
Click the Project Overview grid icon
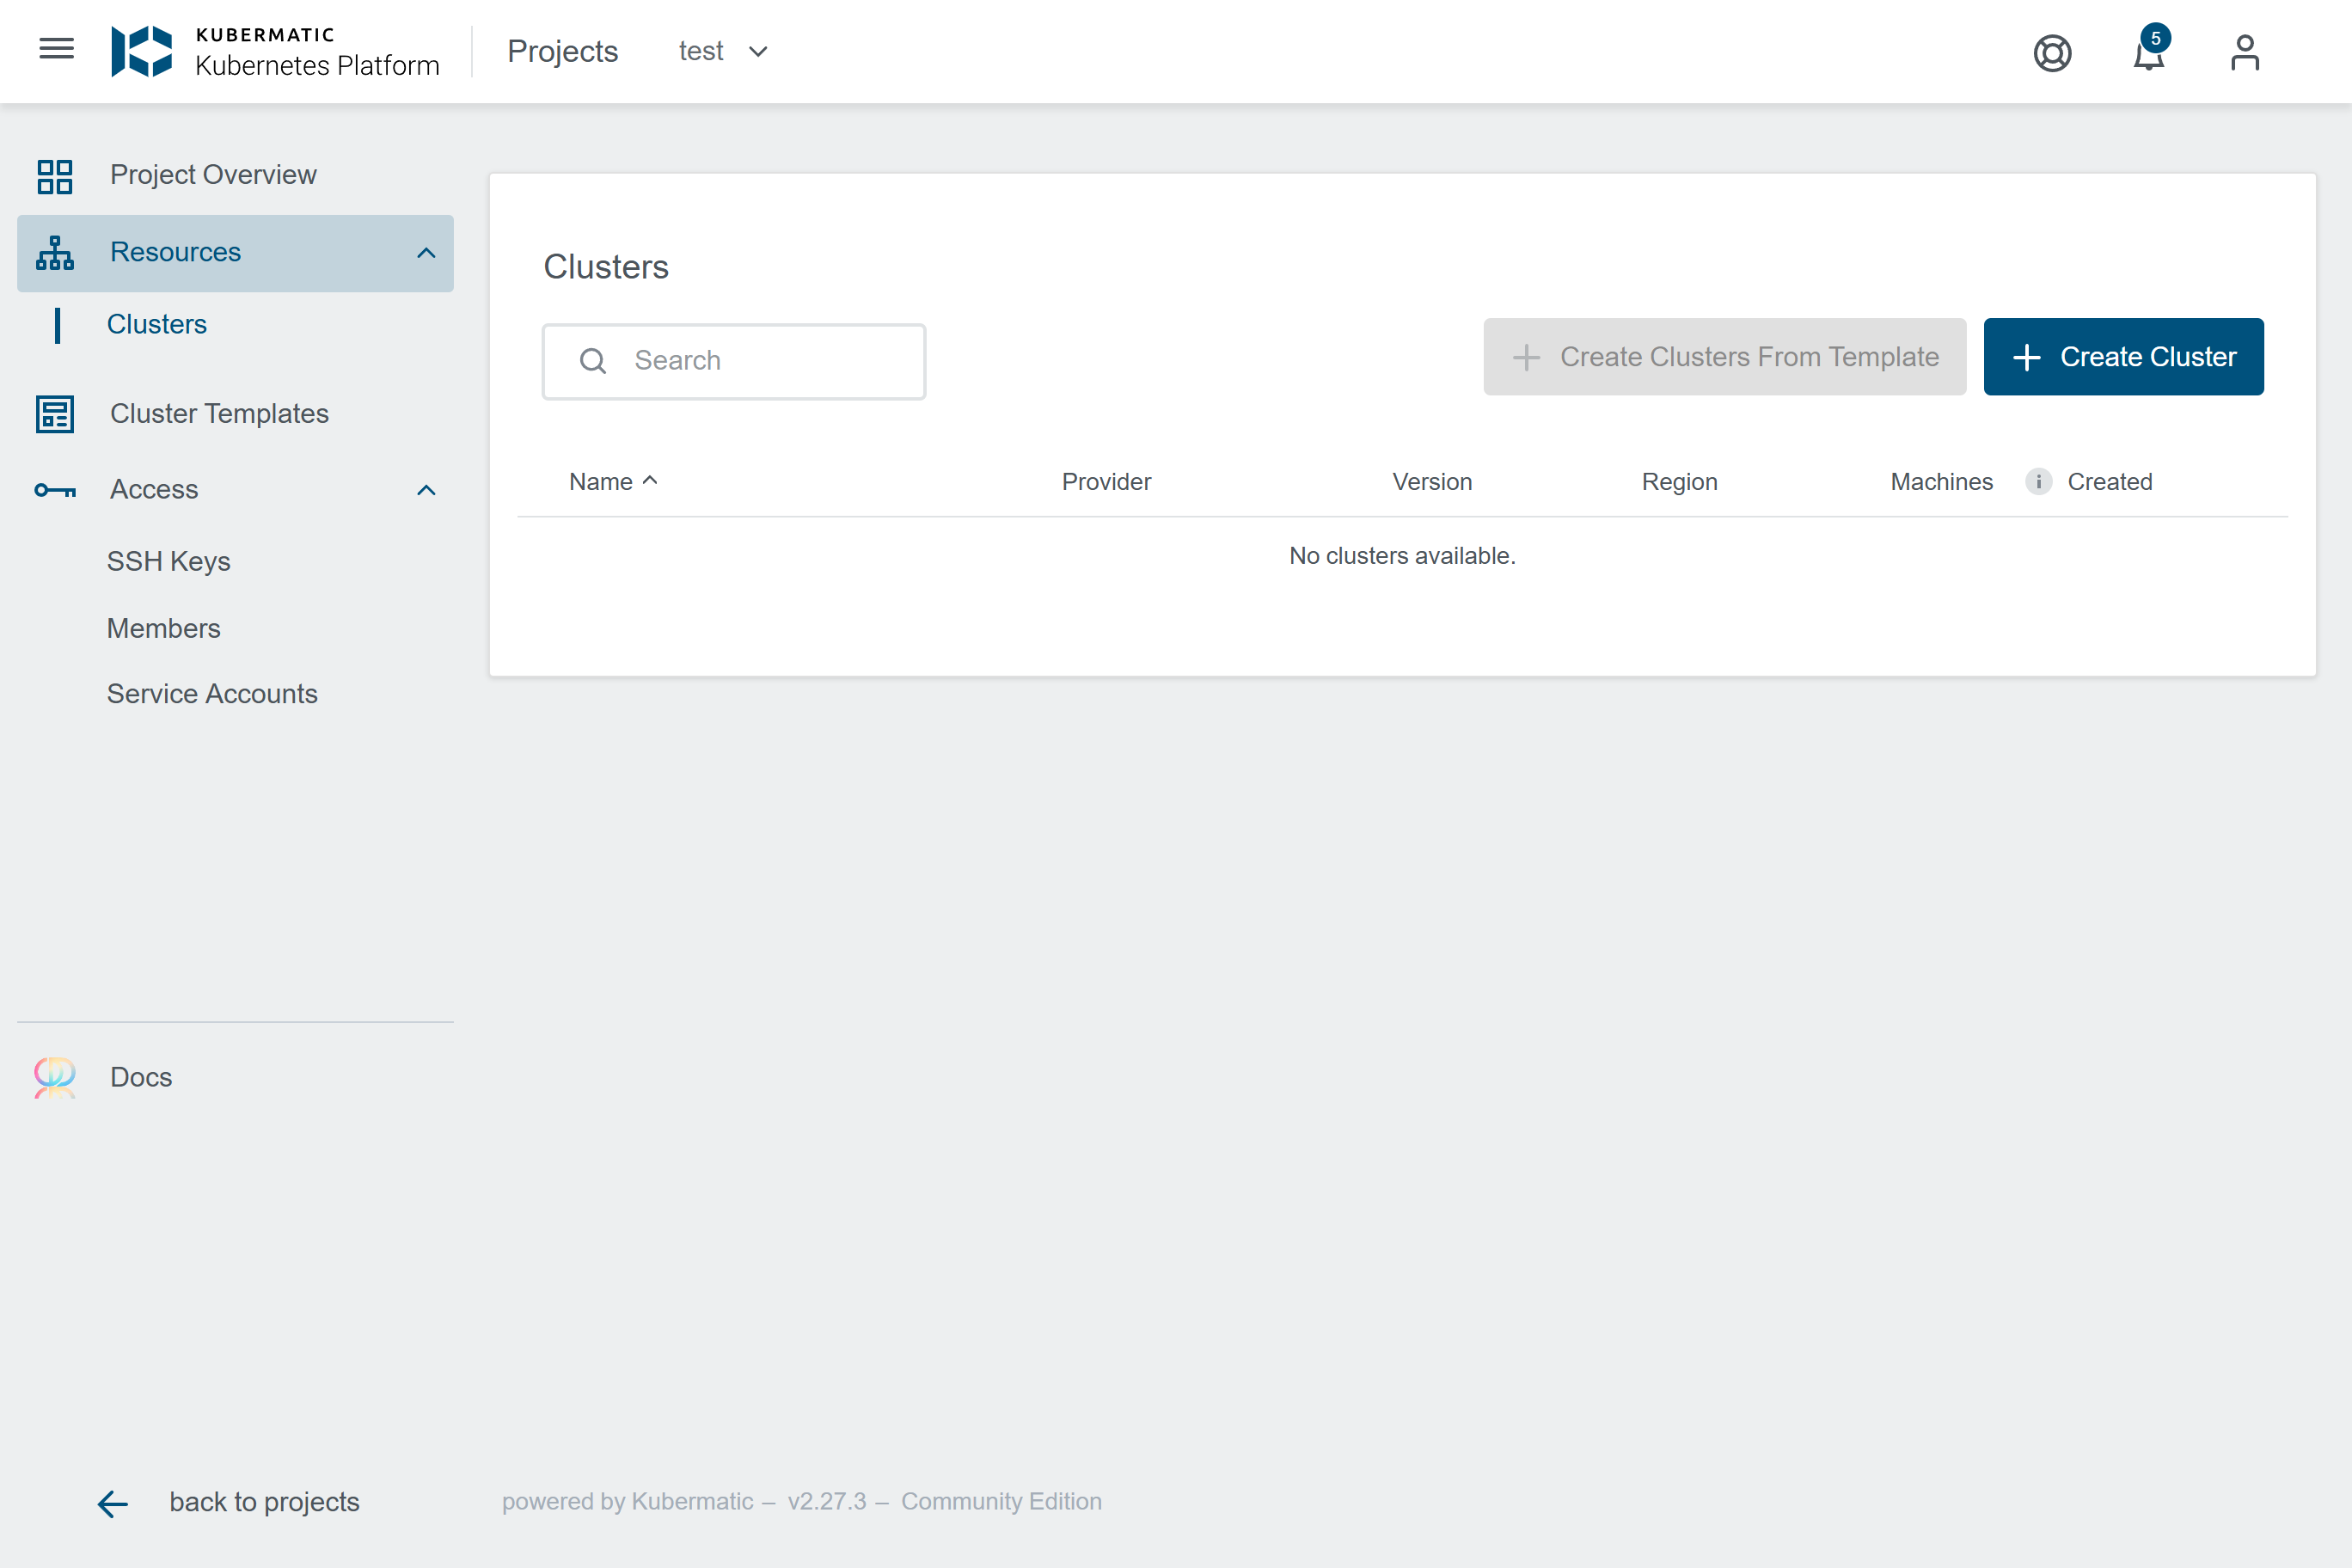pyautogui.click(x=55, y=175)
